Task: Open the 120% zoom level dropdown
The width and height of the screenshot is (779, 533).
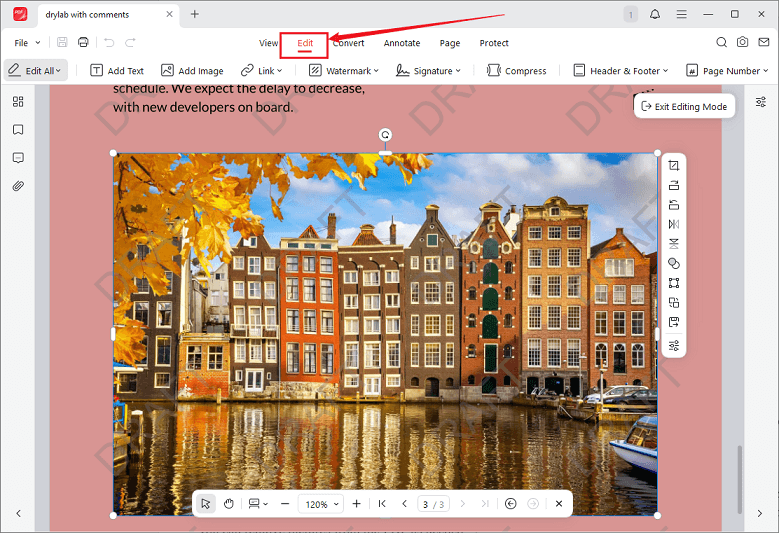Action: (321, 504)
